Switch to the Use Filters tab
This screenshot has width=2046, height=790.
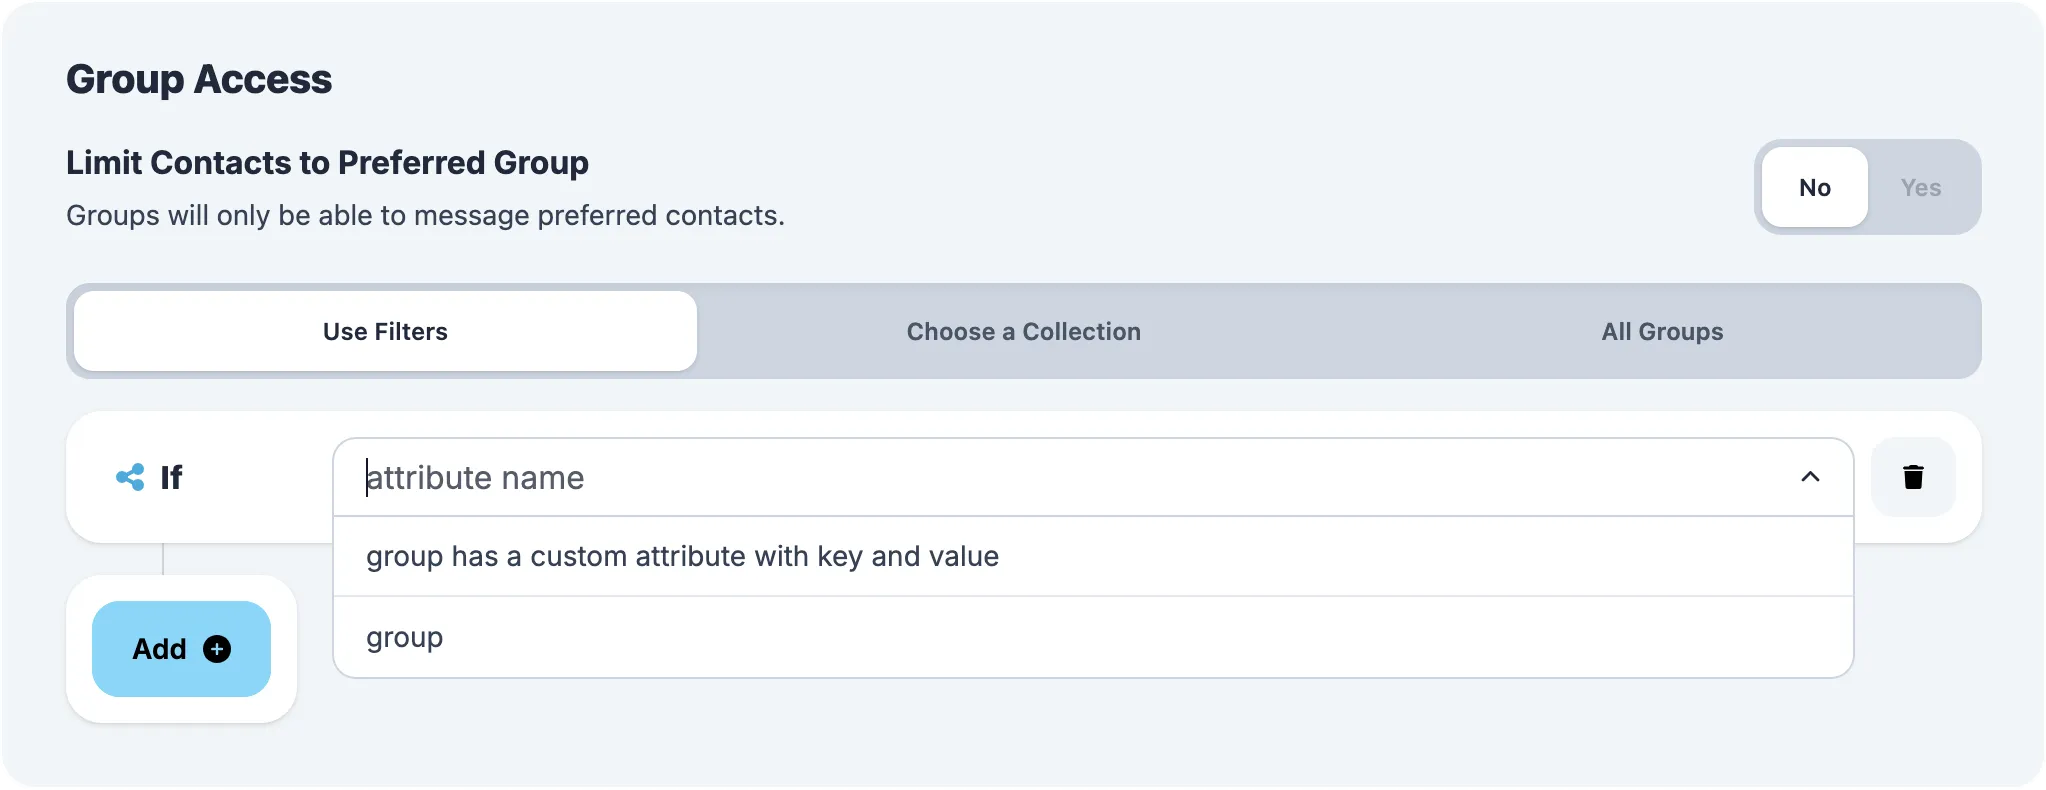click(385, 331)
